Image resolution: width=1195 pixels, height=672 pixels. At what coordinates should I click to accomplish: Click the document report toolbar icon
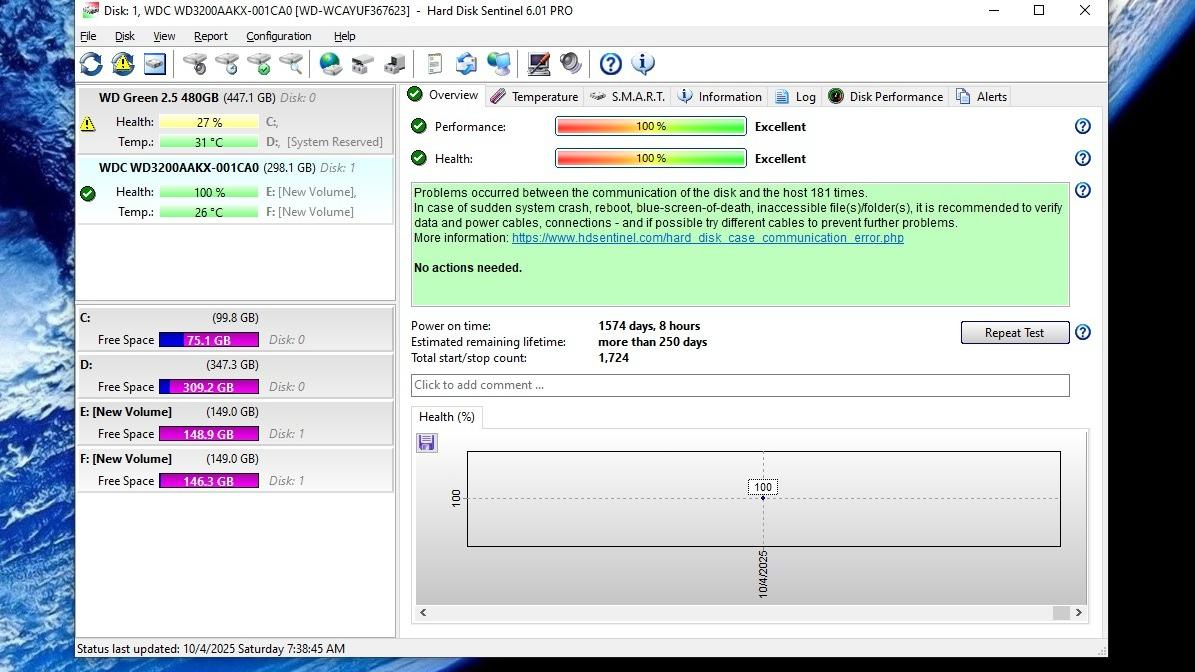point(434,64)
